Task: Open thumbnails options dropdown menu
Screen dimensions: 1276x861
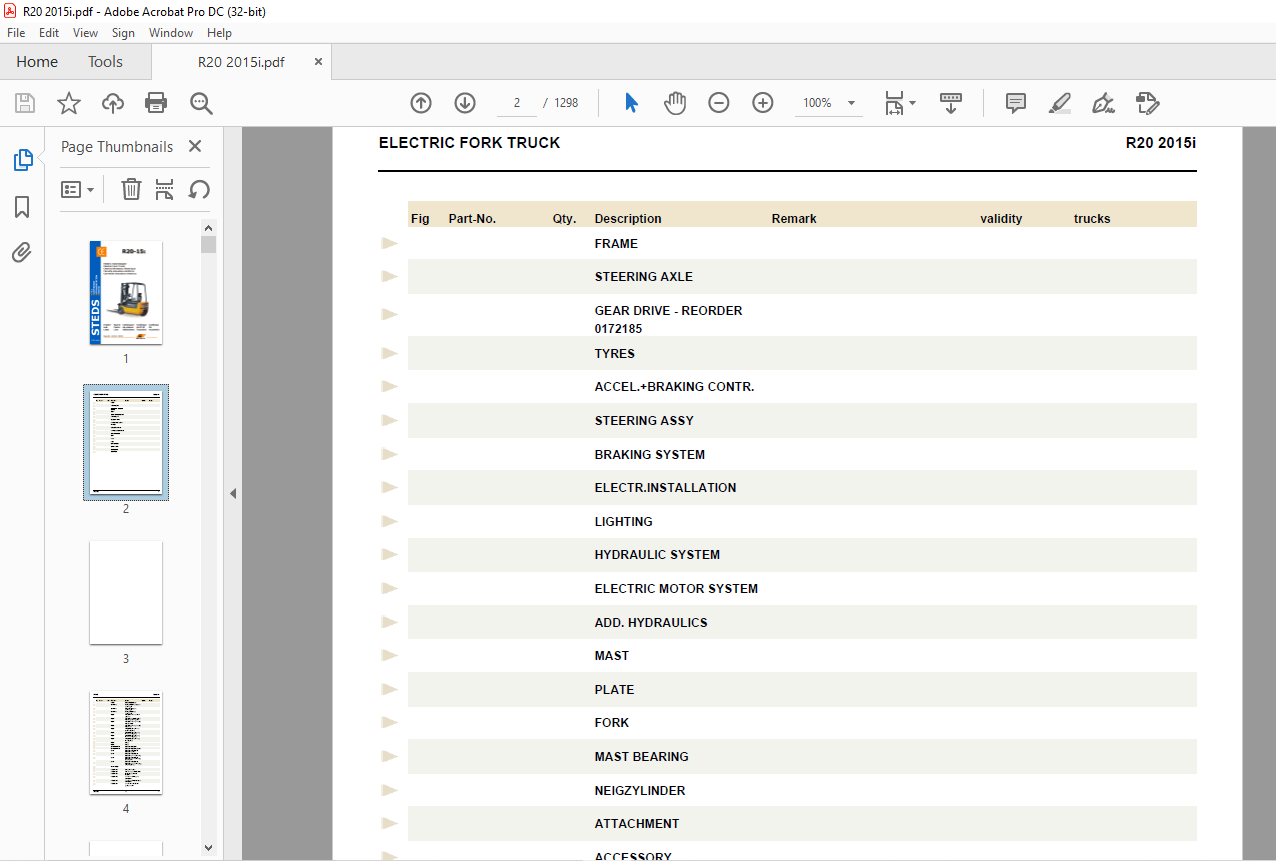Action: pos(78,189)
